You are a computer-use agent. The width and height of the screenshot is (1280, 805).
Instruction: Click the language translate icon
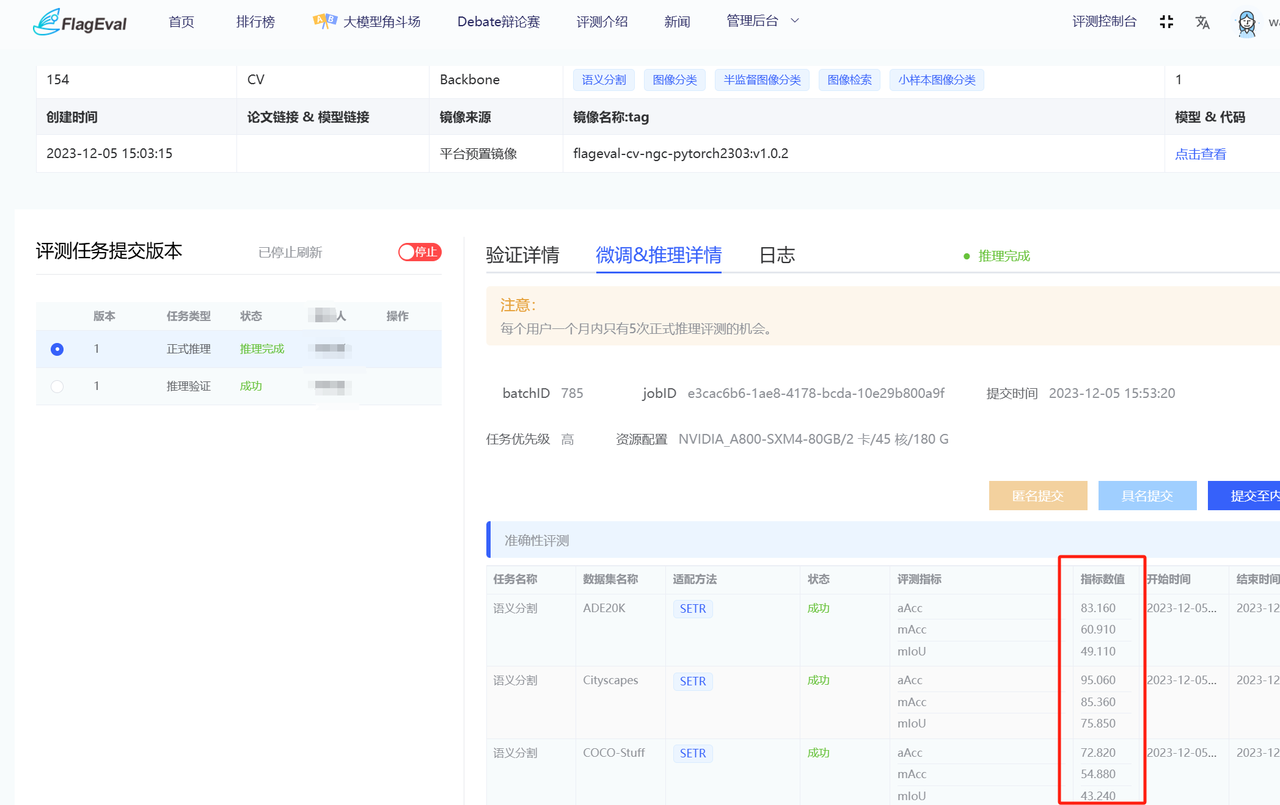(x=1202, y=22)
